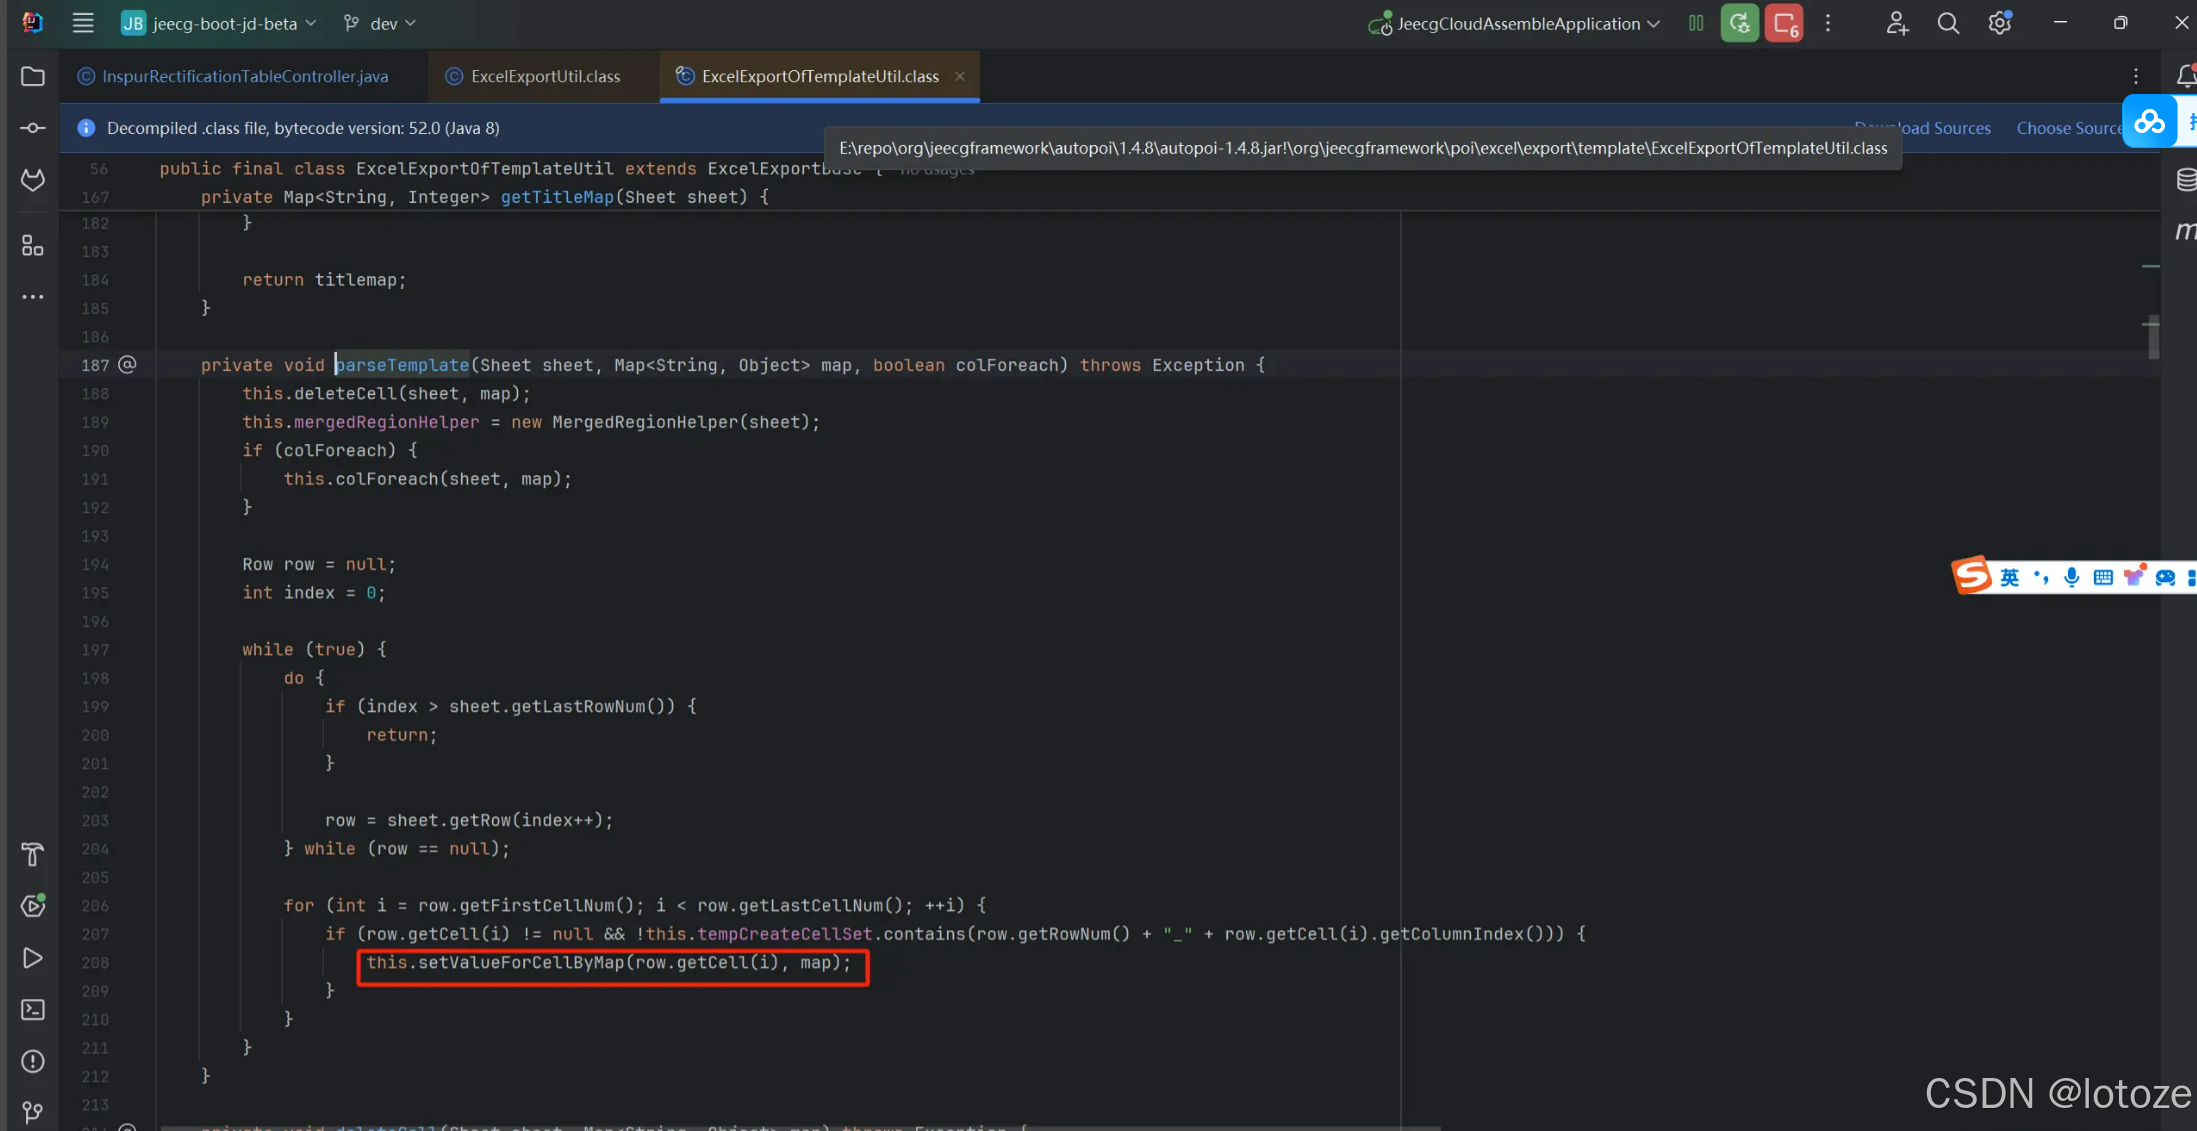The width and height of the screenshot is (2197, 1131).
Task: Click Search Everywhere magnifier icon
Action: tap(1947, 24)
